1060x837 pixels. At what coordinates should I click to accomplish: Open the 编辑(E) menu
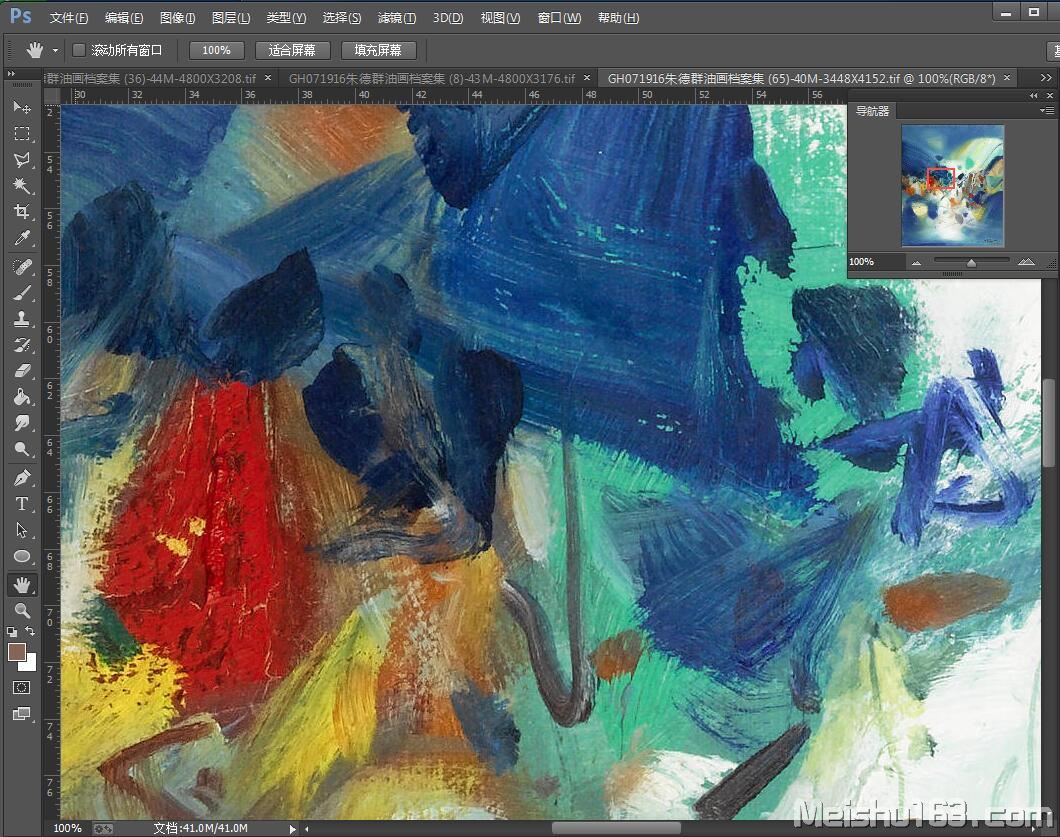coord(124,18)
